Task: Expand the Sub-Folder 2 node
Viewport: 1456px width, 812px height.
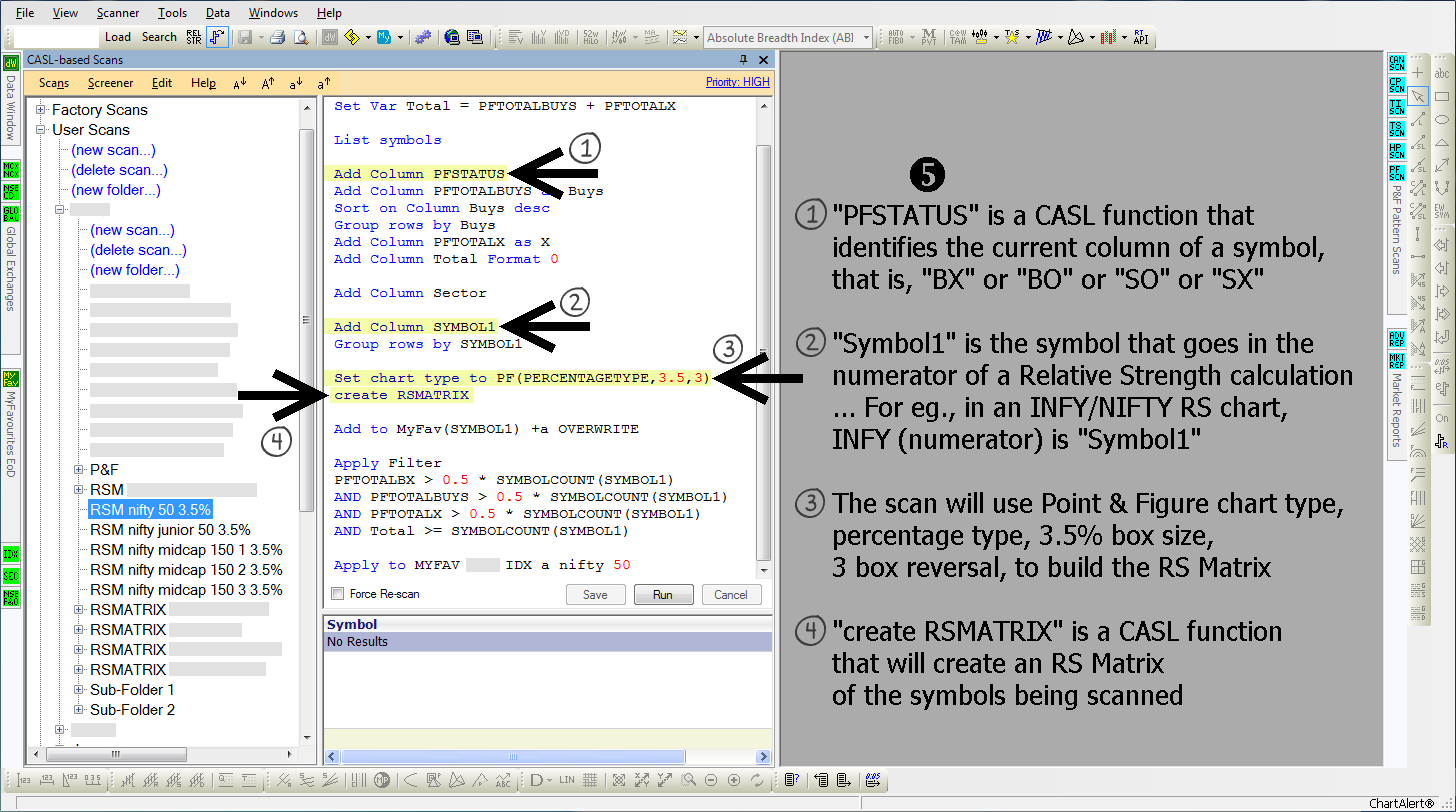Action: [x=79, y=710]
